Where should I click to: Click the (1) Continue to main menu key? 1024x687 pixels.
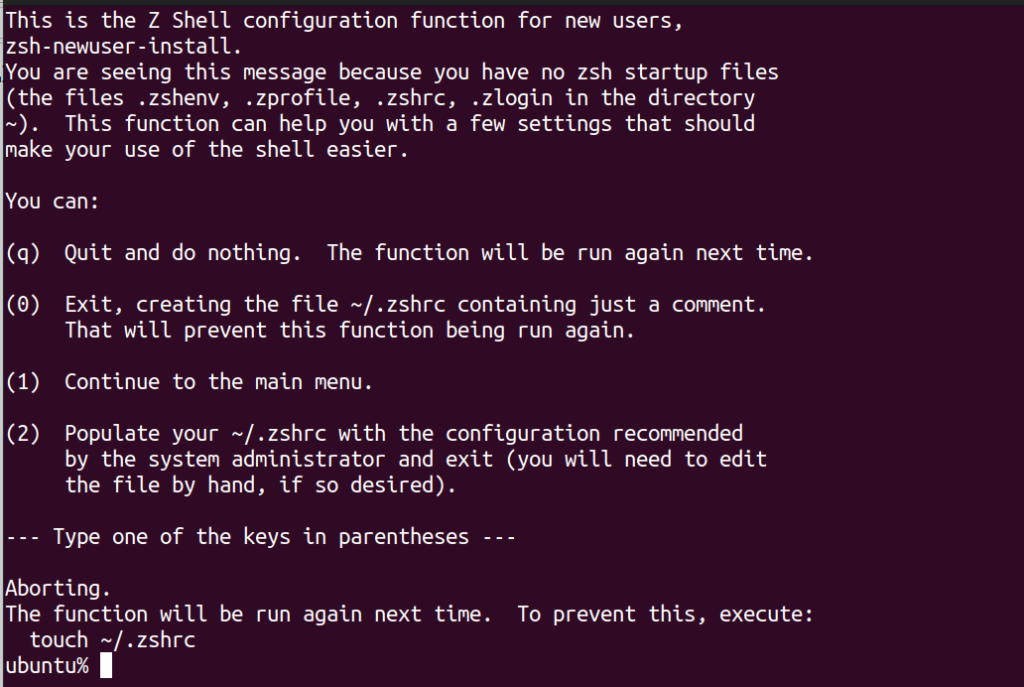(23, 381)
